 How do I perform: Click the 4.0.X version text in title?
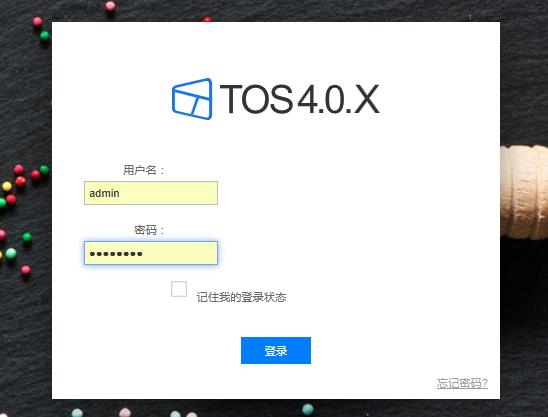pos(338,99)
